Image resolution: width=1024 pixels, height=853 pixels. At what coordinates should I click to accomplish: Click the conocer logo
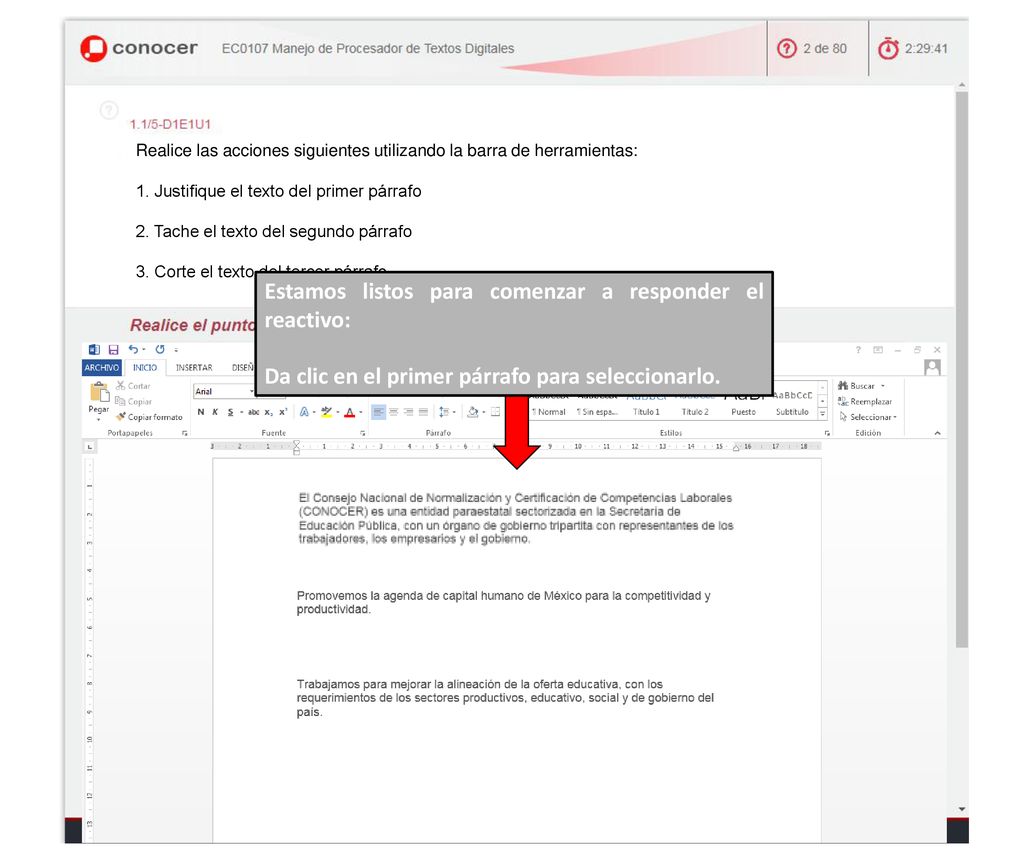pyautogui.click(x=138, y=48)
